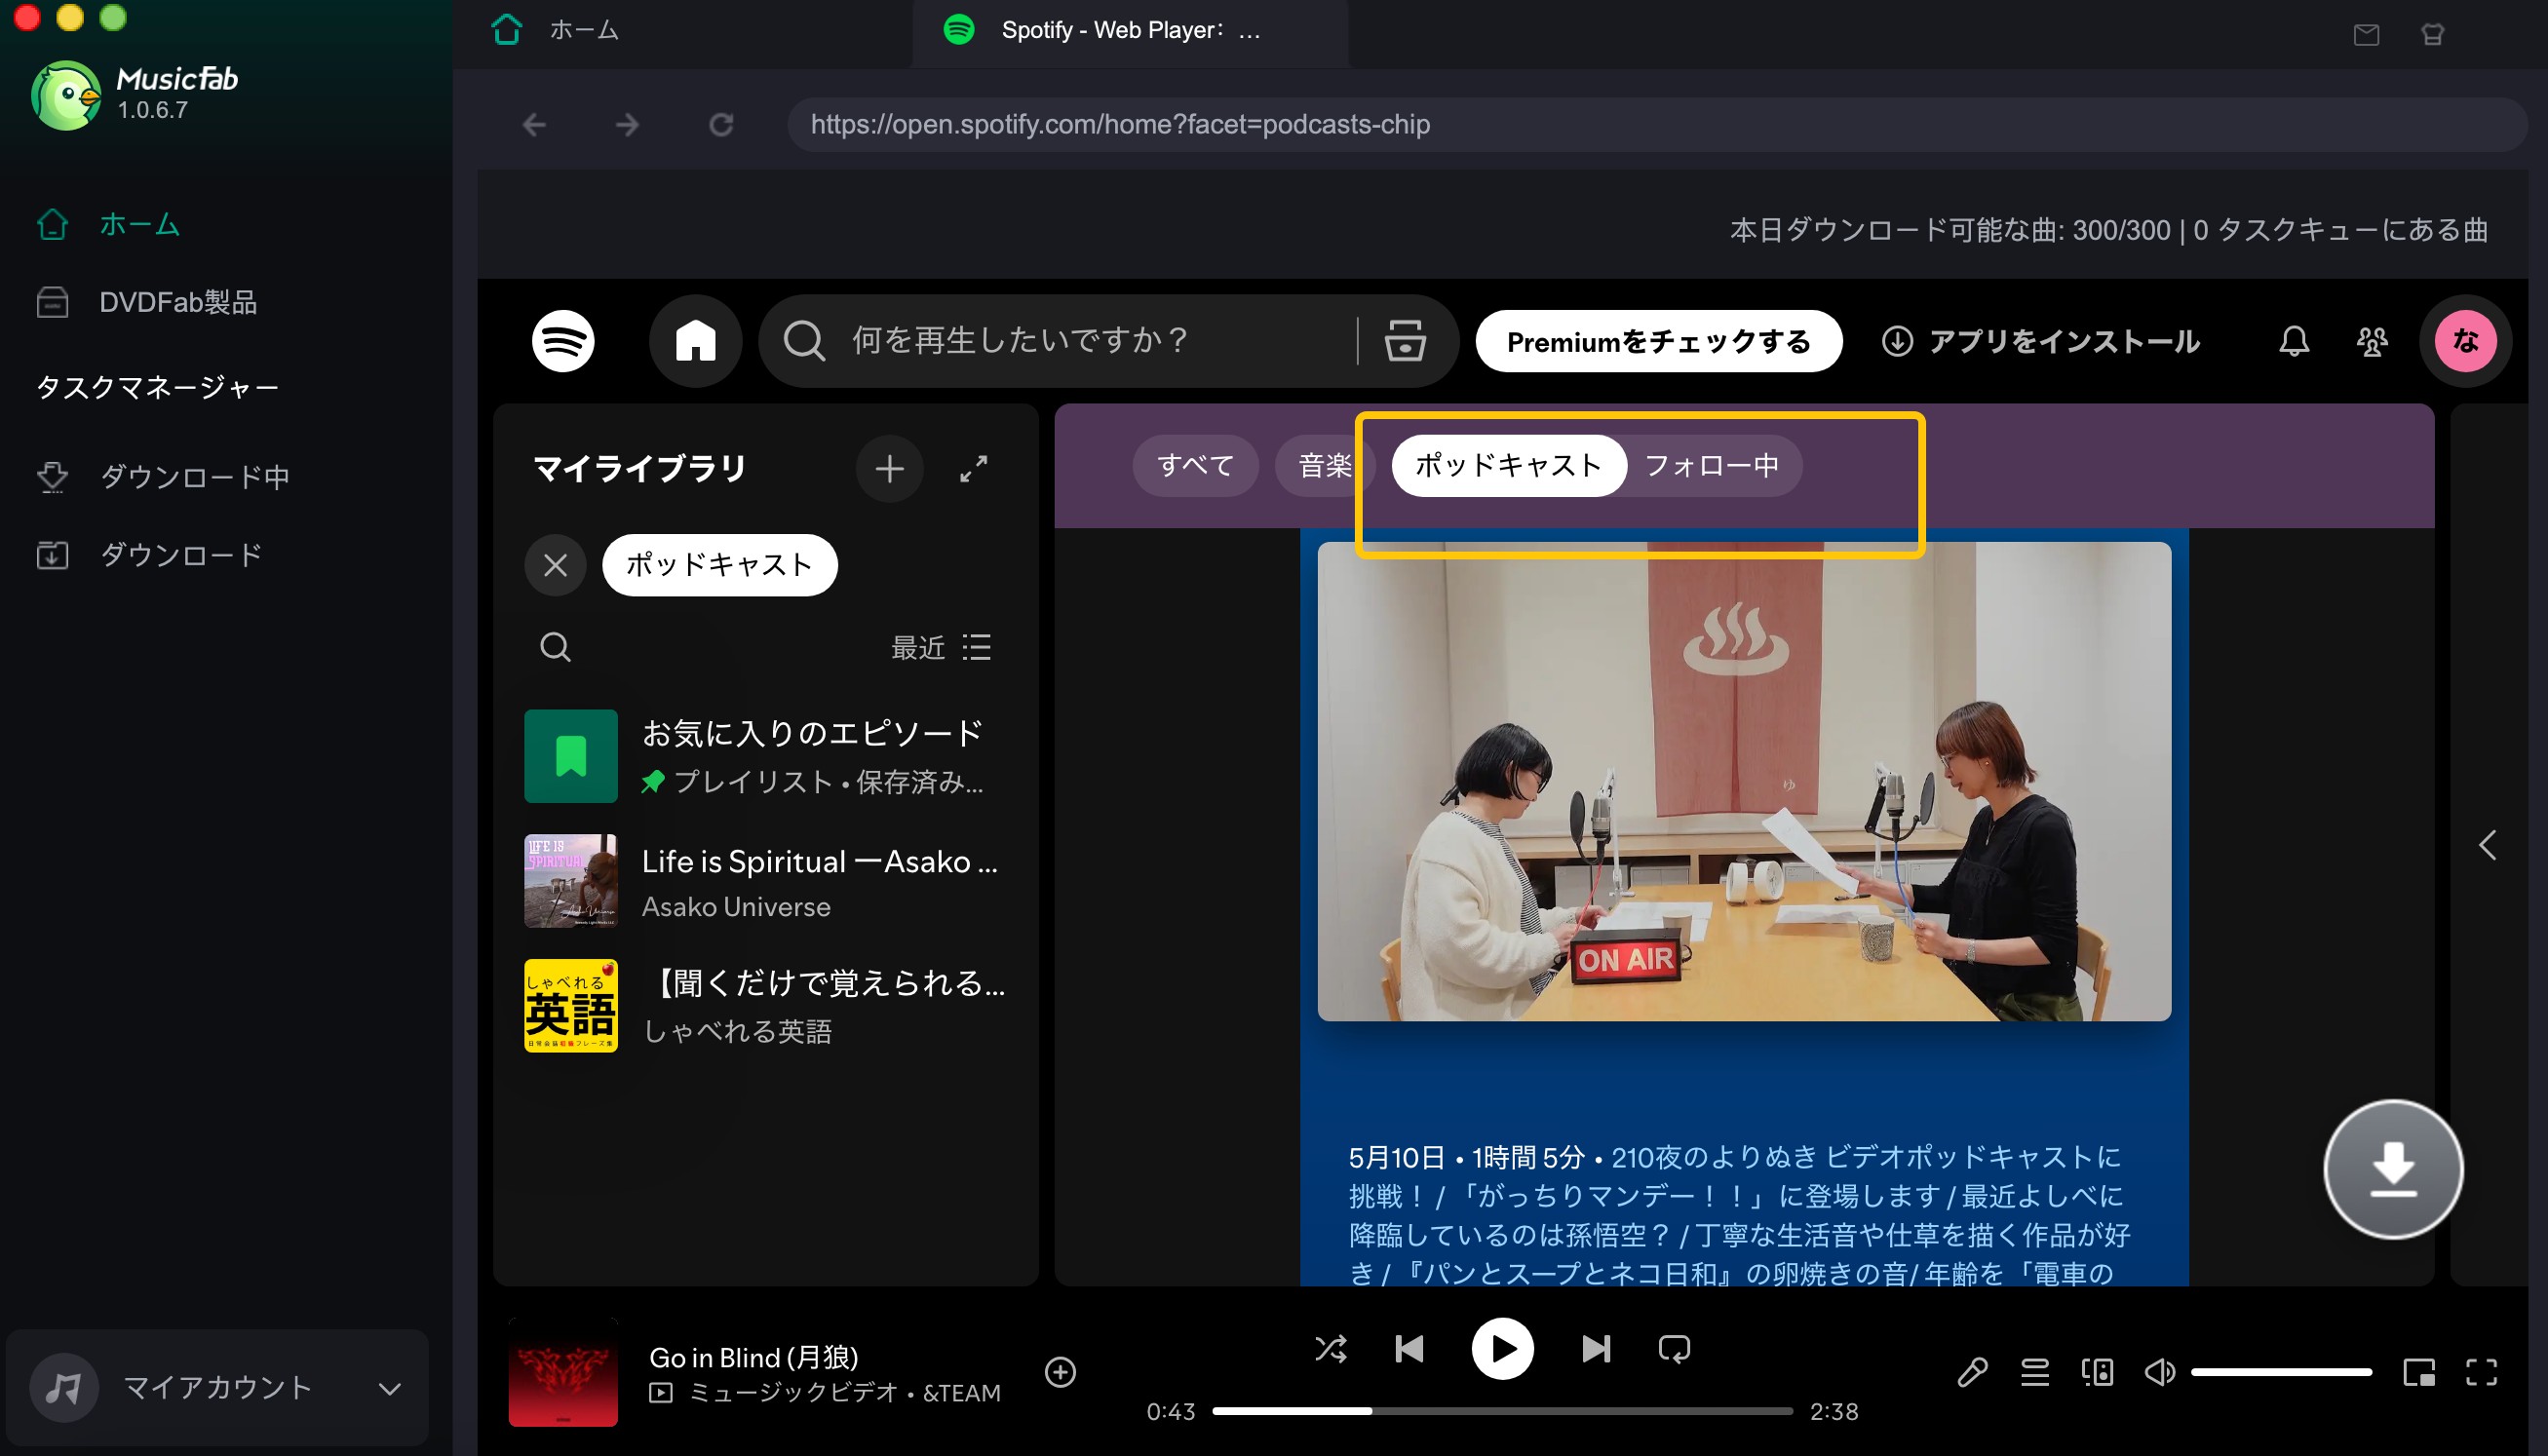
Task: Toggle shuffle playback
Action: (1331, 1349)
